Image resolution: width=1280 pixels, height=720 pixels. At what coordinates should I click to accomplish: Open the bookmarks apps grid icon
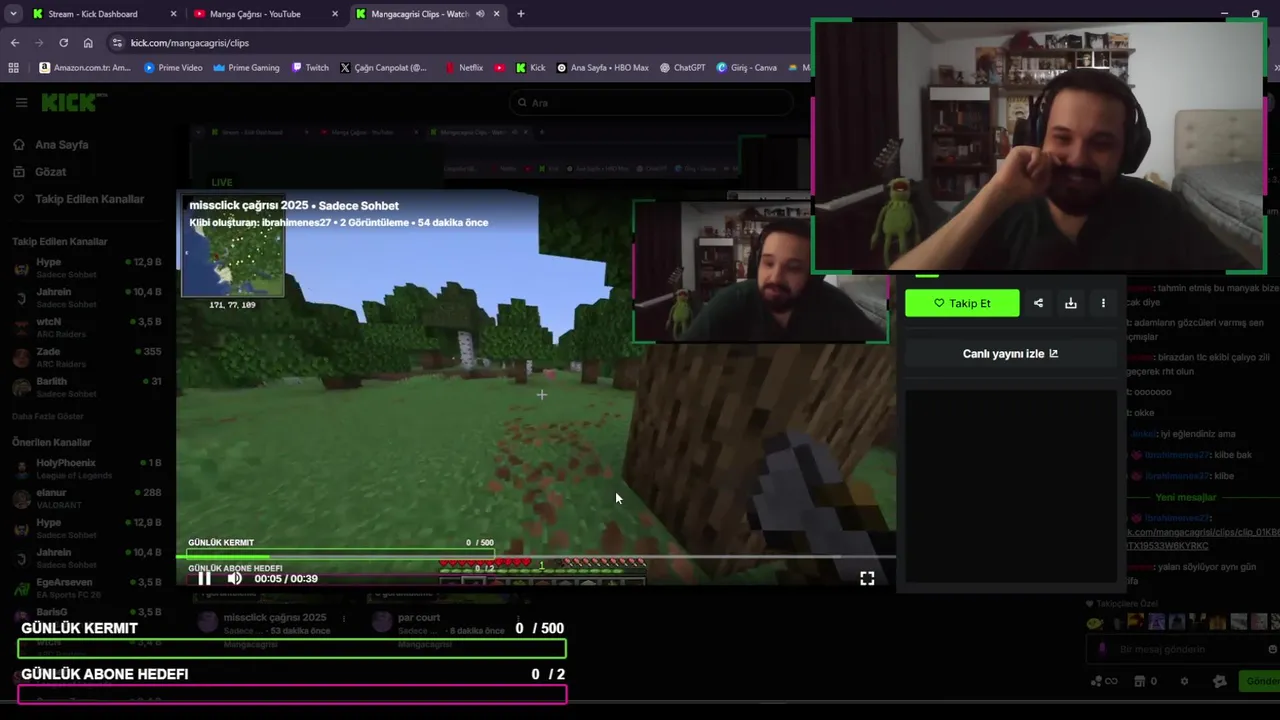coord(13,68)
